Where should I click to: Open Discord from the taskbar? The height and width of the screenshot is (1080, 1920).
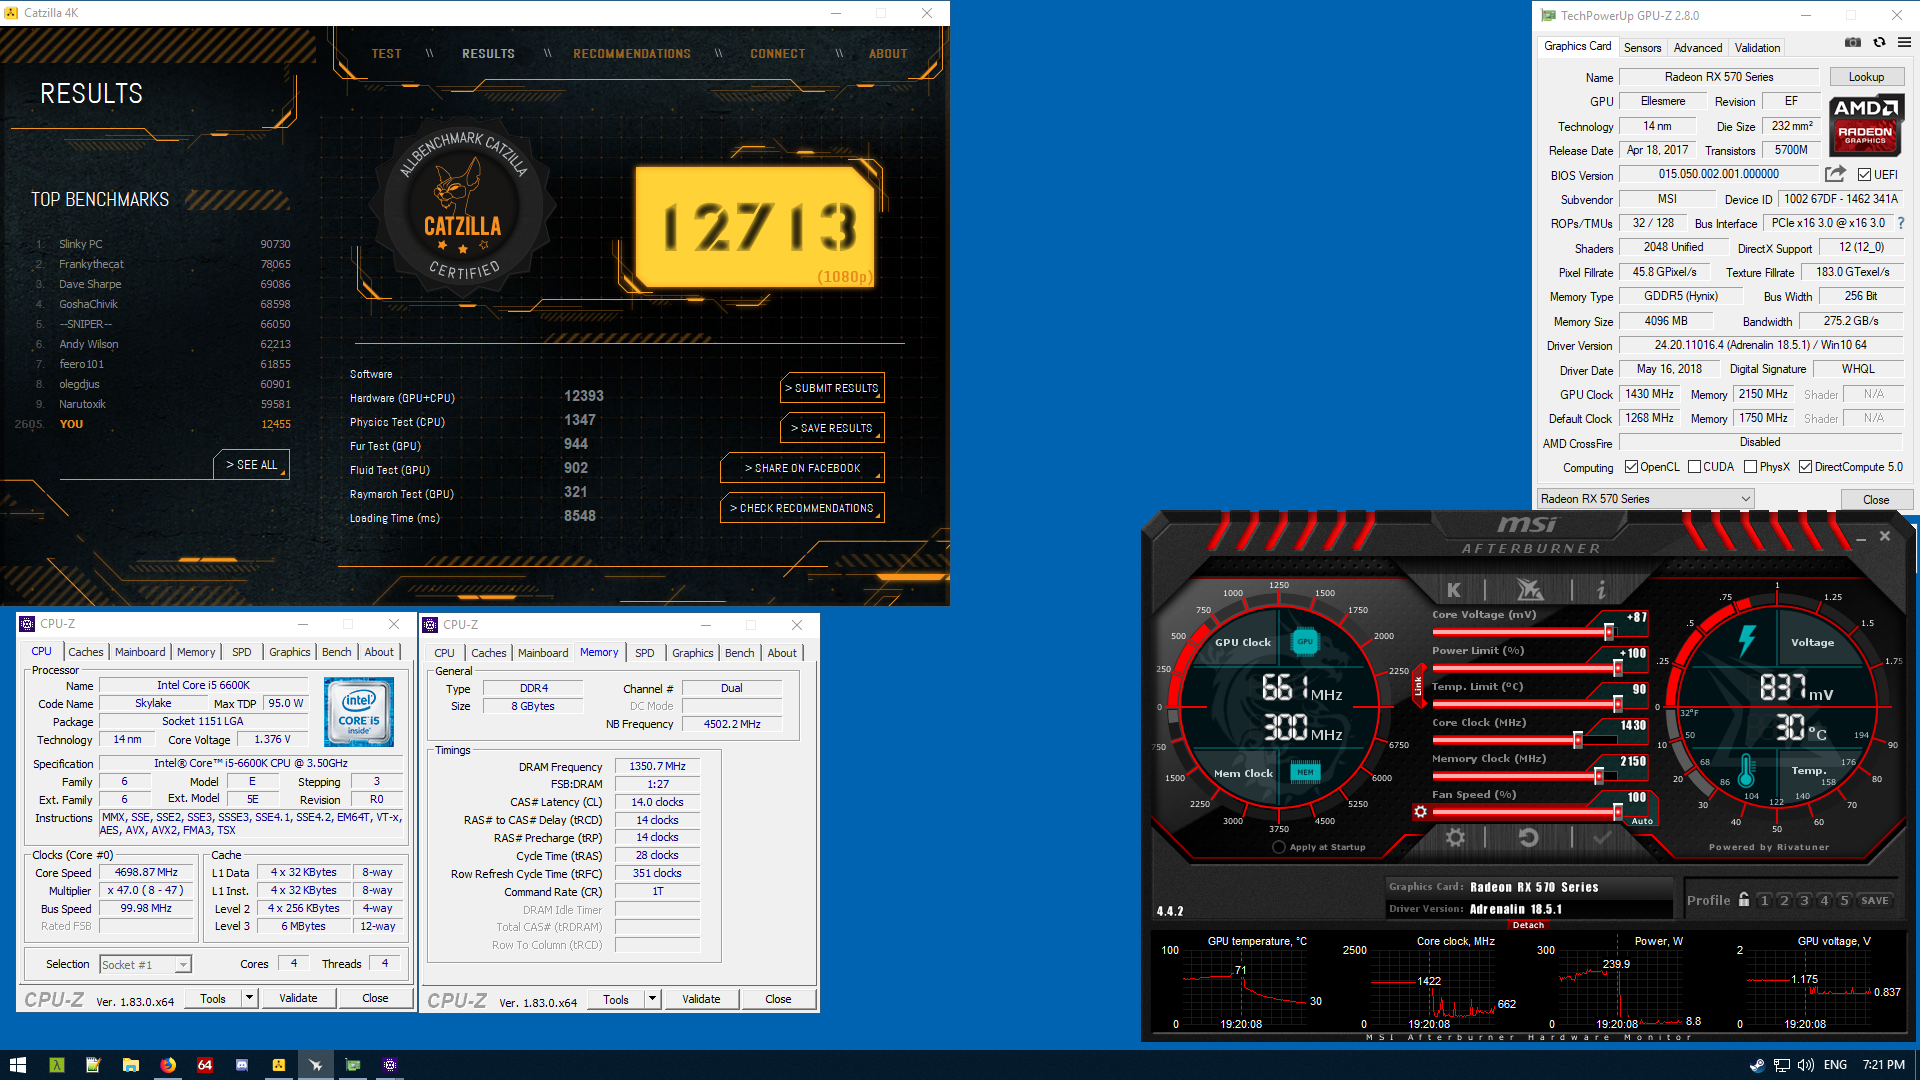point(241,1065)
